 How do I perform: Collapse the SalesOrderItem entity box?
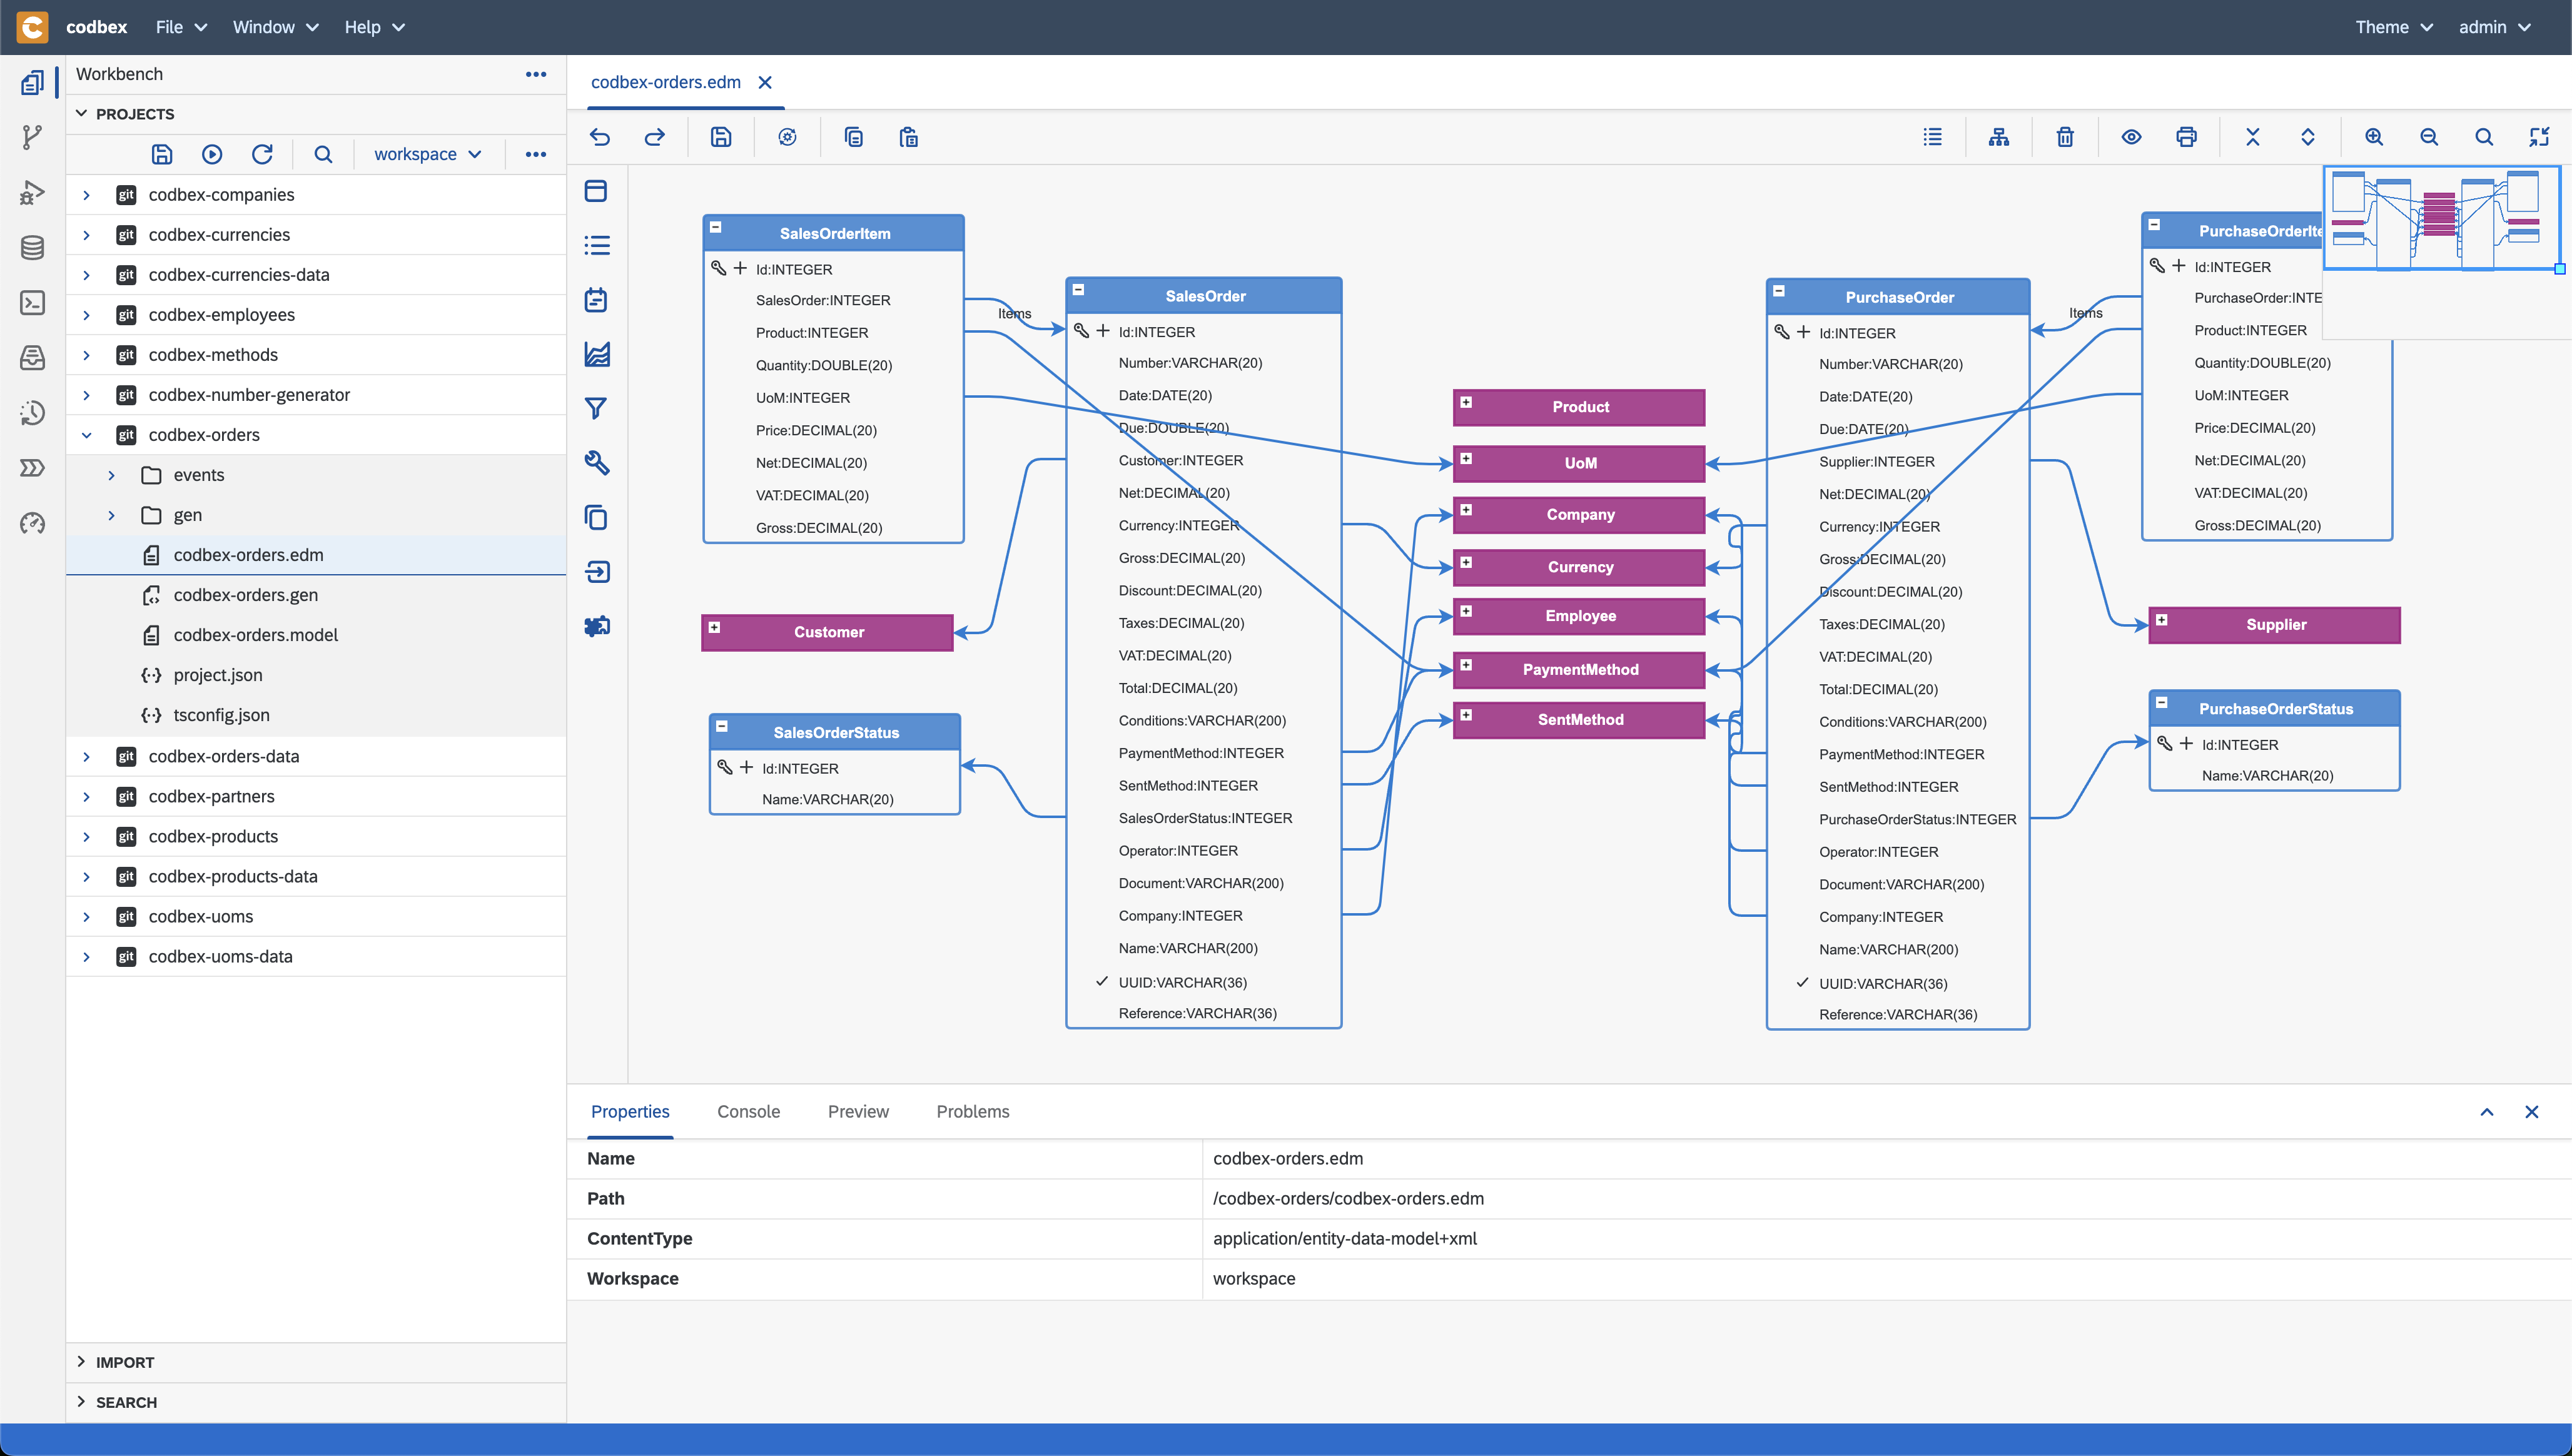tap(716, 227)
